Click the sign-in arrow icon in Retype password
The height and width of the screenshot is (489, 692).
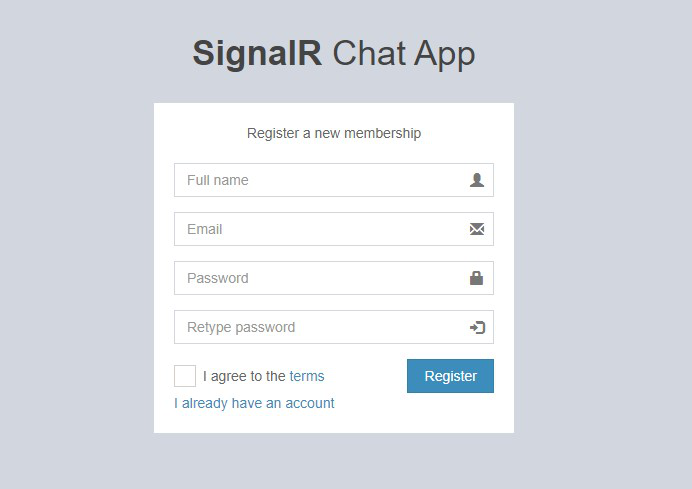477,327
